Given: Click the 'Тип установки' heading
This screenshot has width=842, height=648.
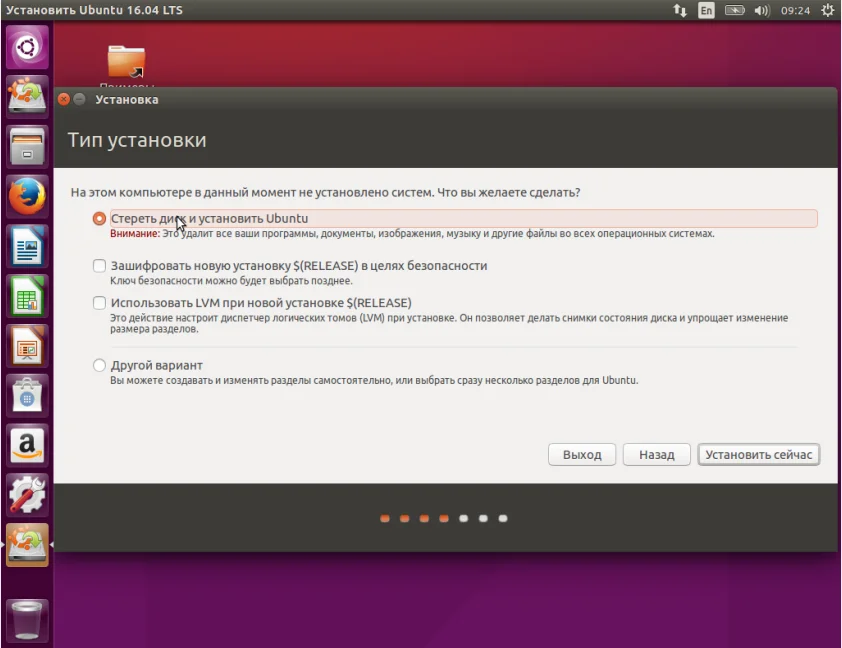Looking at the screenshot, I should click(137, 140).
